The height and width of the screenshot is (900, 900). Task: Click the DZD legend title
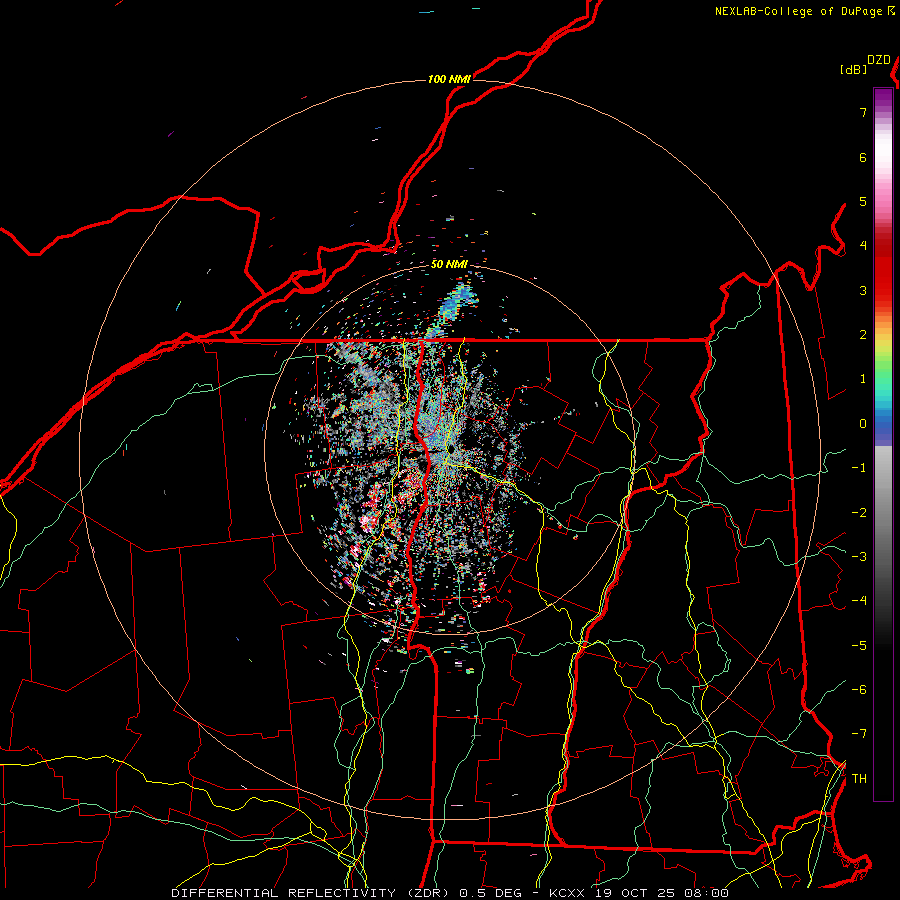coord(879,60)
